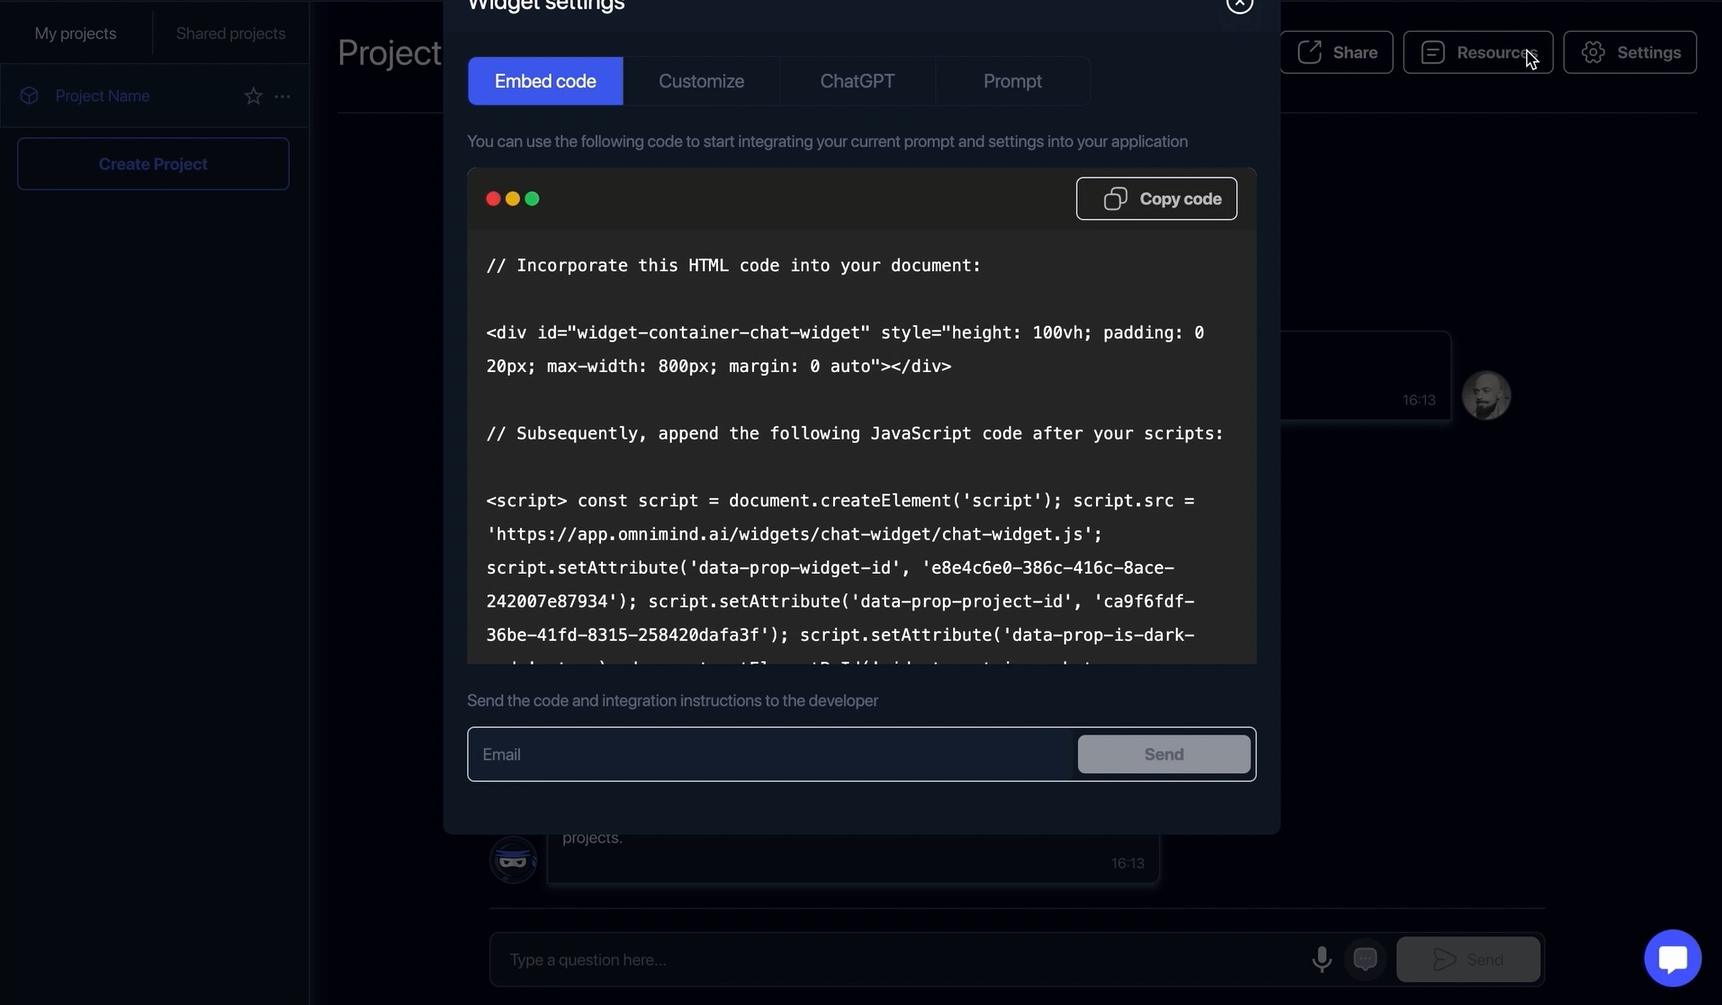
Task: Click the microphone voice input icon
Action: tap(1321, 959)
